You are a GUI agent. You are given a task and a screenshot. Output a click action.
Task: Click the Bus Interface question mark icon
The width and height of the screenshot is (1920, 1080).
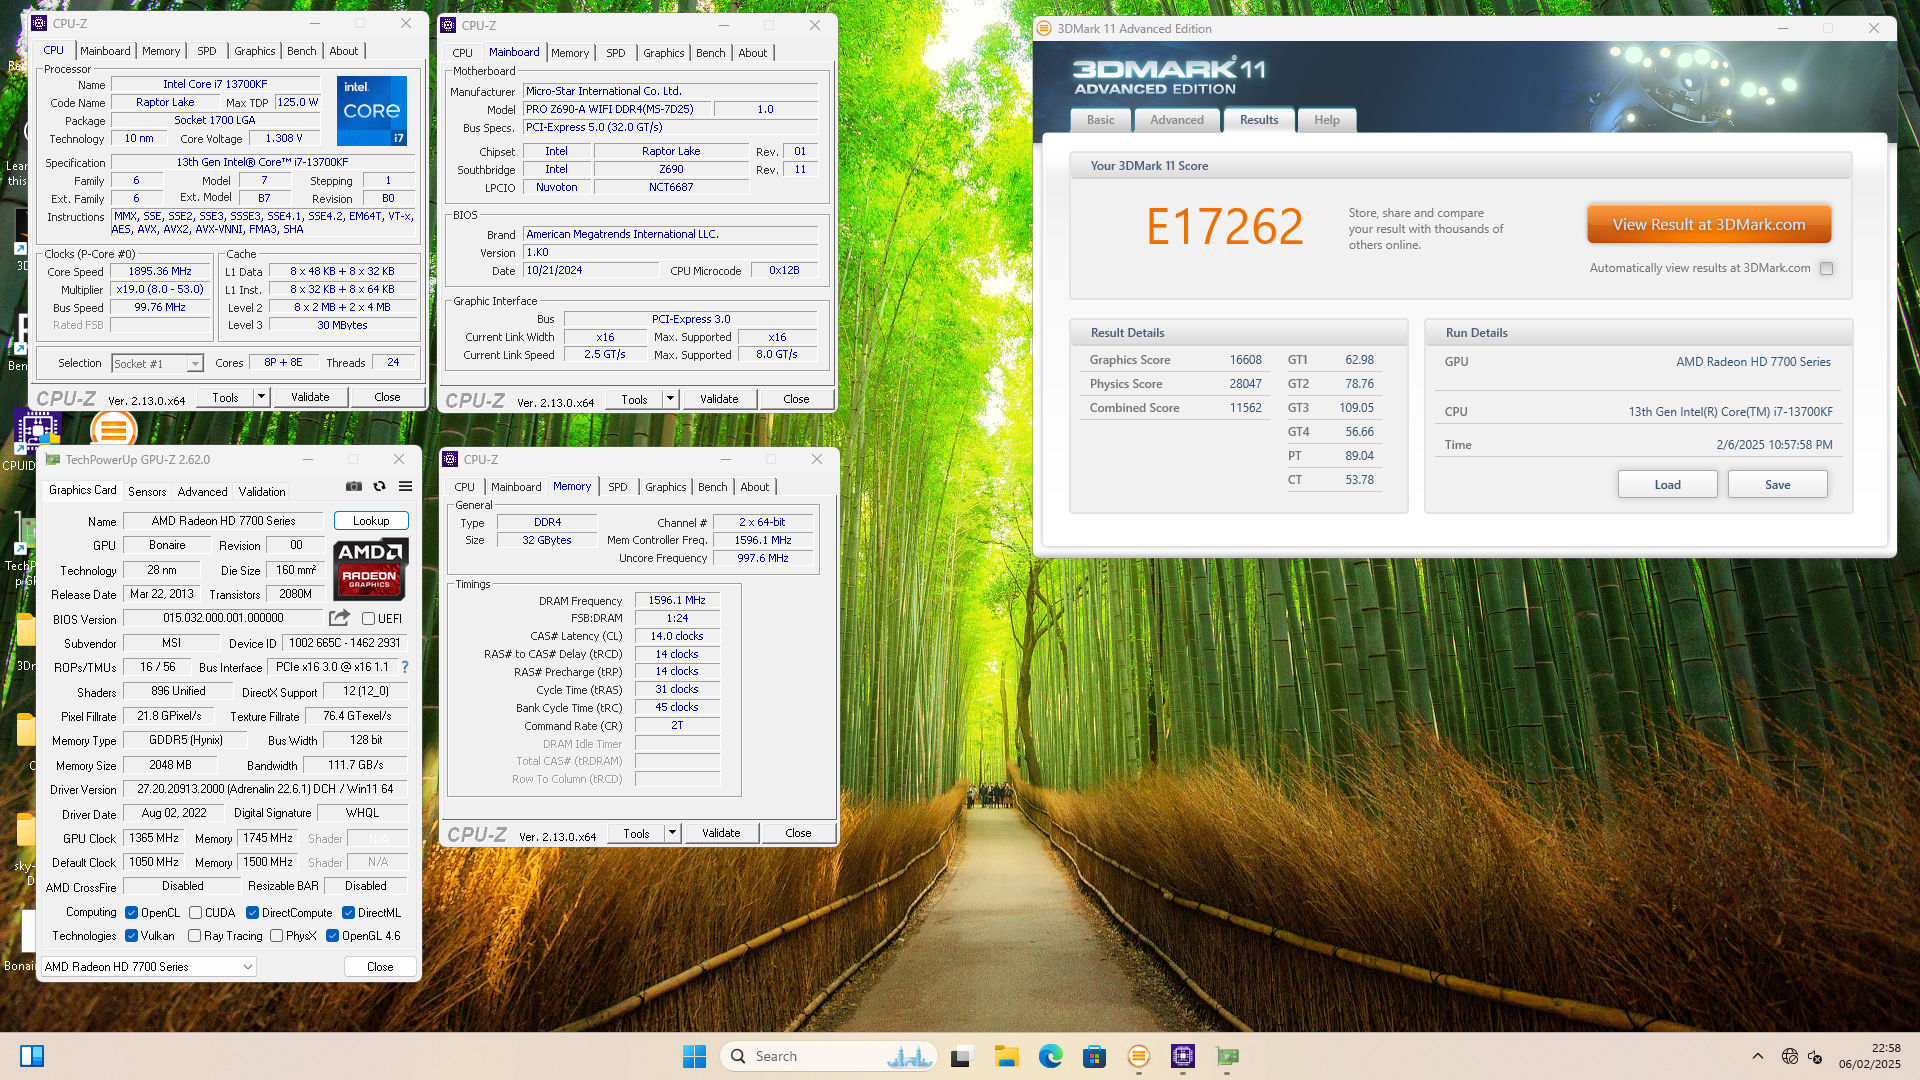pos(405,667)
